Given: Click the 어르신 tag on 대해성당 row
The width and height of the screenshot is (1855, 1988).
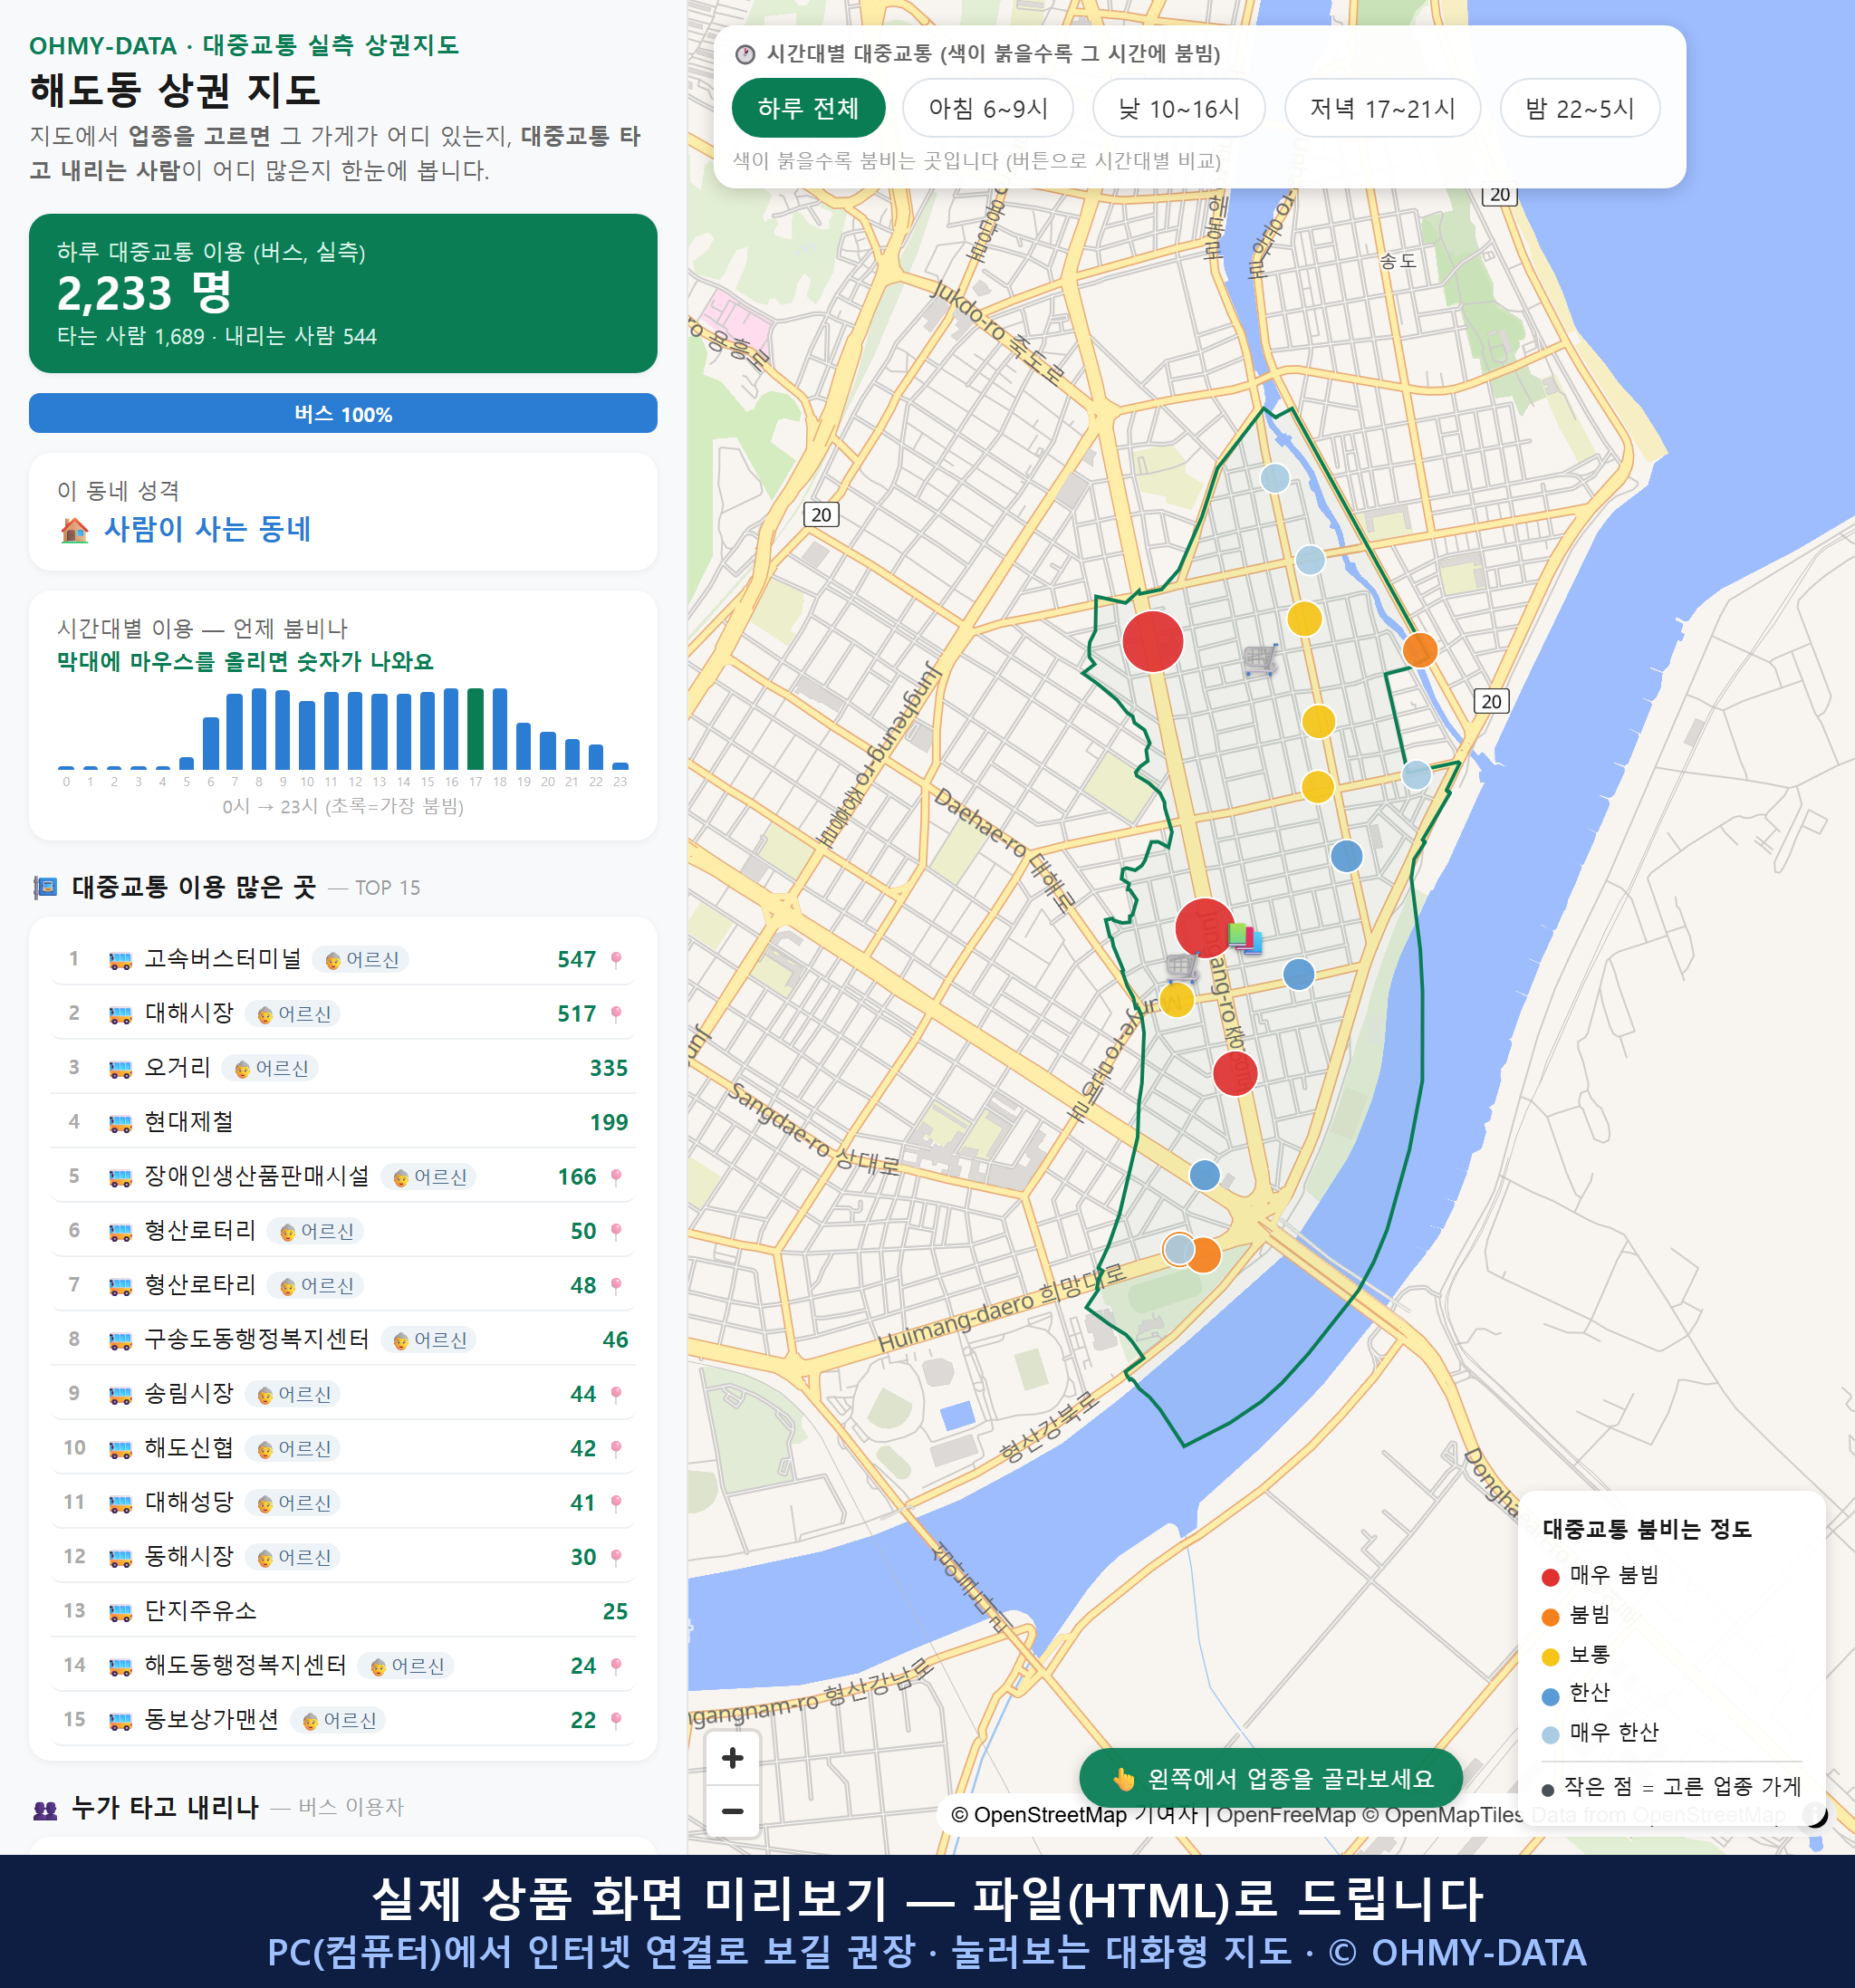Looking at the screenshot, I should (x=293, y=1503).
